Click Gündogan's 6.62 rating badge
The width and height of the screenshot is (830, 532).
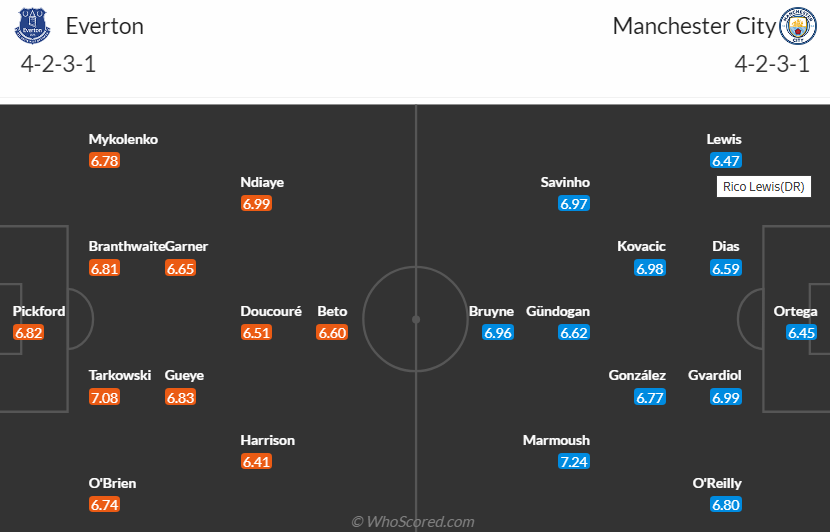click(574, 333)
